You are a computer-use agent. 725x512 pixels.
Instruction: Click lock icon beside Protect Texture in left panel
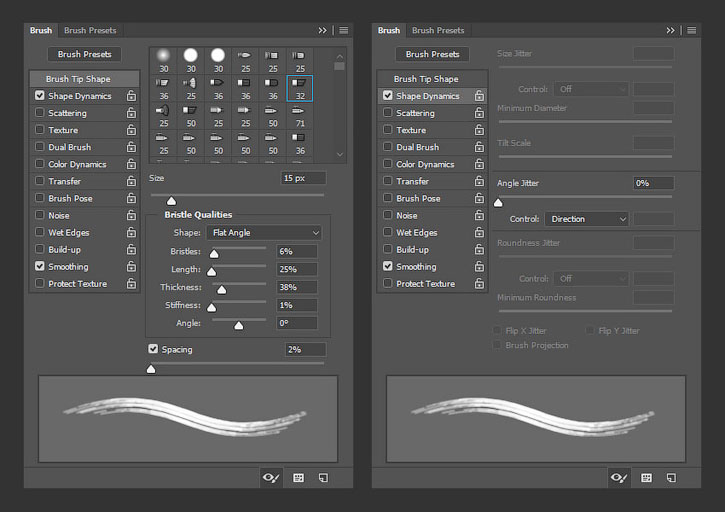(x=131, y=284)
